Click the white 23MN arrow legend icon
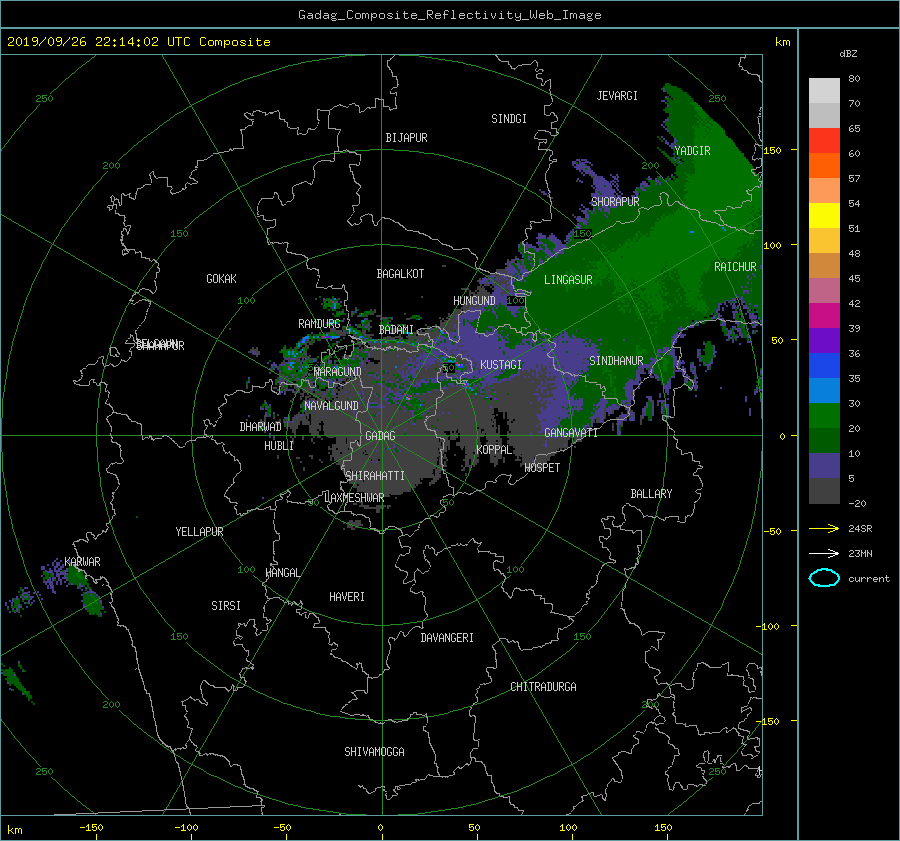This screenshot has width=900, height=841. point(824,553)
